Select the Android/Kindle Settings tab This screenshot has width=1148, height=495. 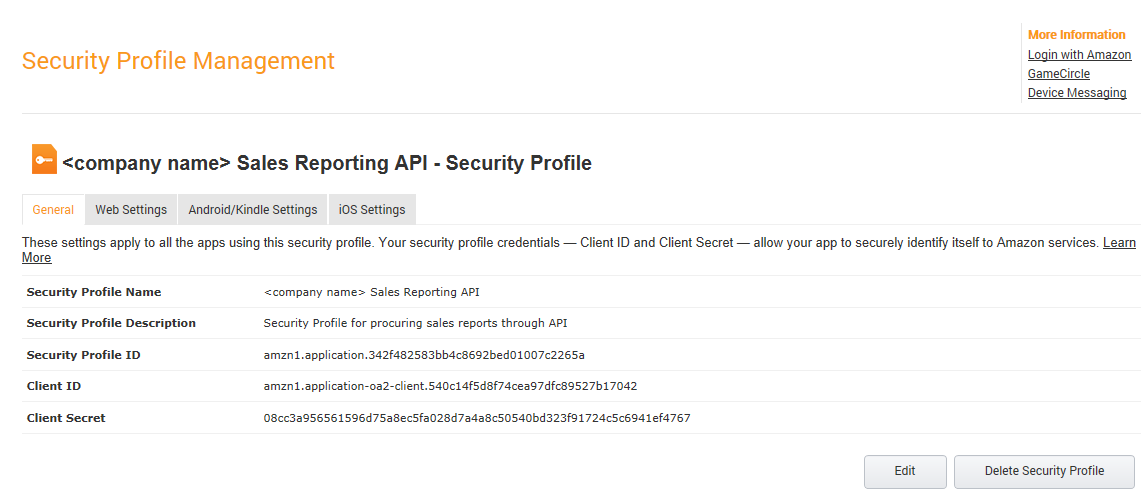coord(253,210)
